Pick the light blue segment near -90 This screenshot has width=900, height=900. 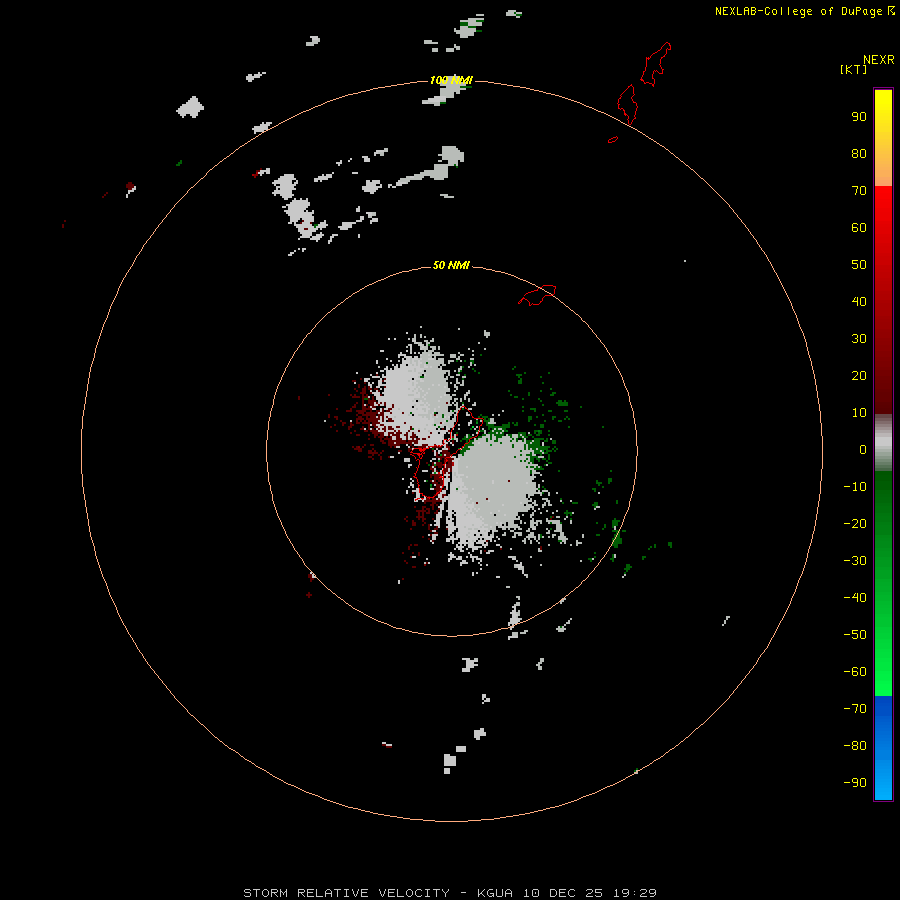pos(883,781)
